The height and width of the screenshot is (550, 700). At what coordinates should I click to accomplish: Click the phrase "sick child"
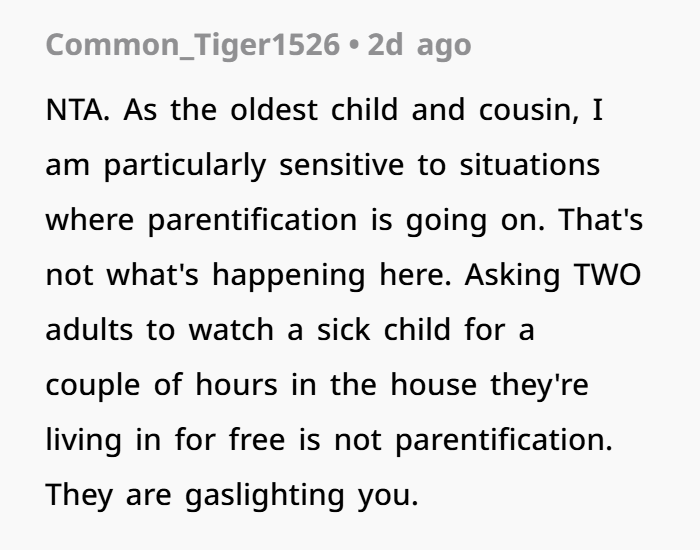(383, 330)
